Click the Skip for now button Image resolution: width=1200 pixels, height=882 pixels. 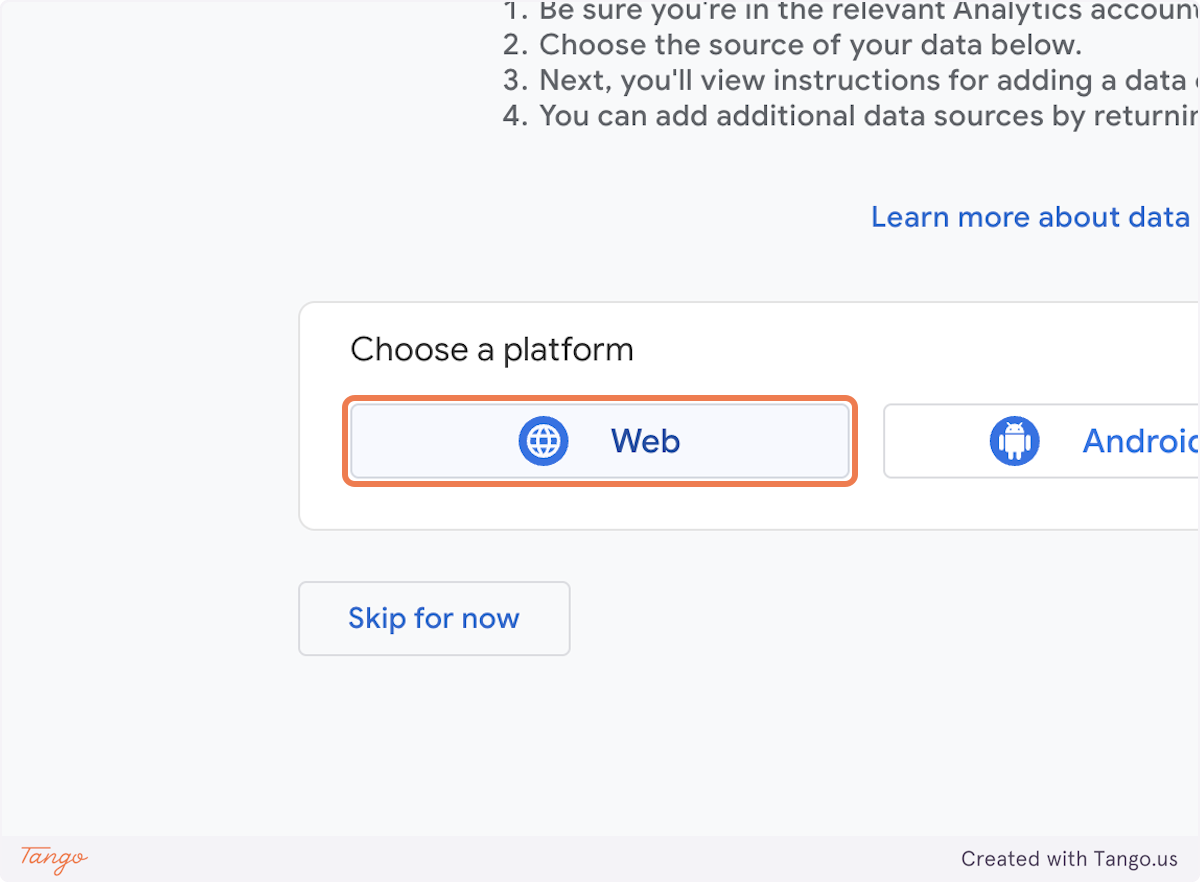433,618
